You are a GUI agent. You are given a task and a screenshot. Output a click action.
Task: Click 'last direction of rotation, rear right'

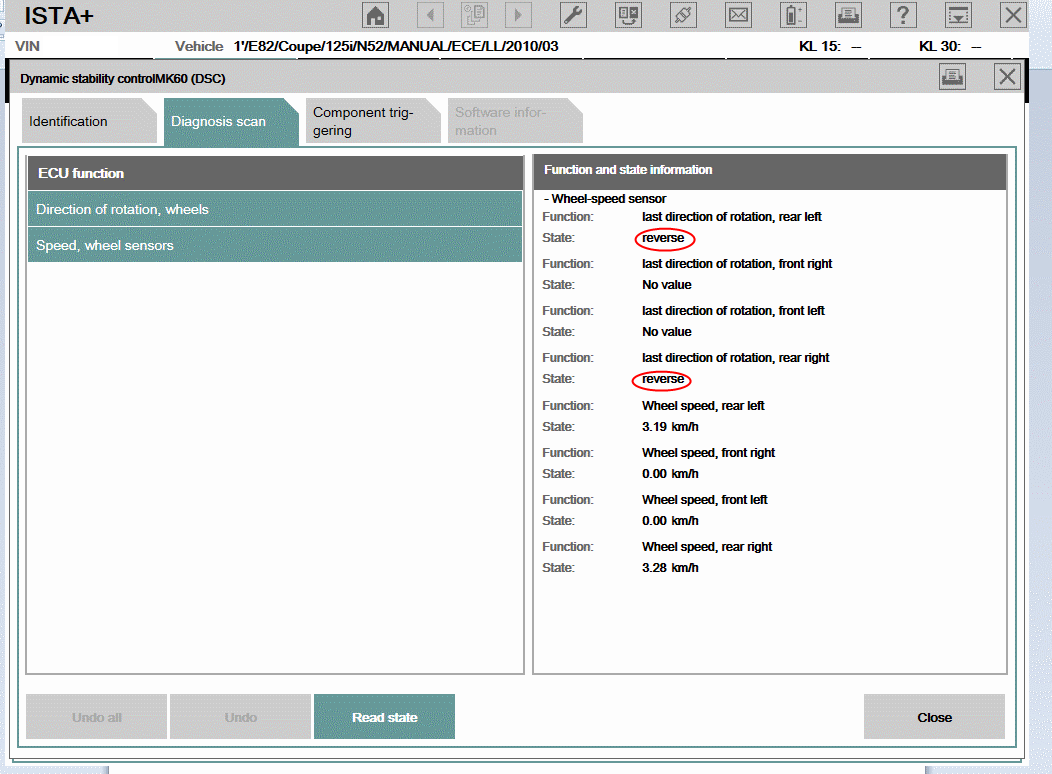tap(735, 357)
